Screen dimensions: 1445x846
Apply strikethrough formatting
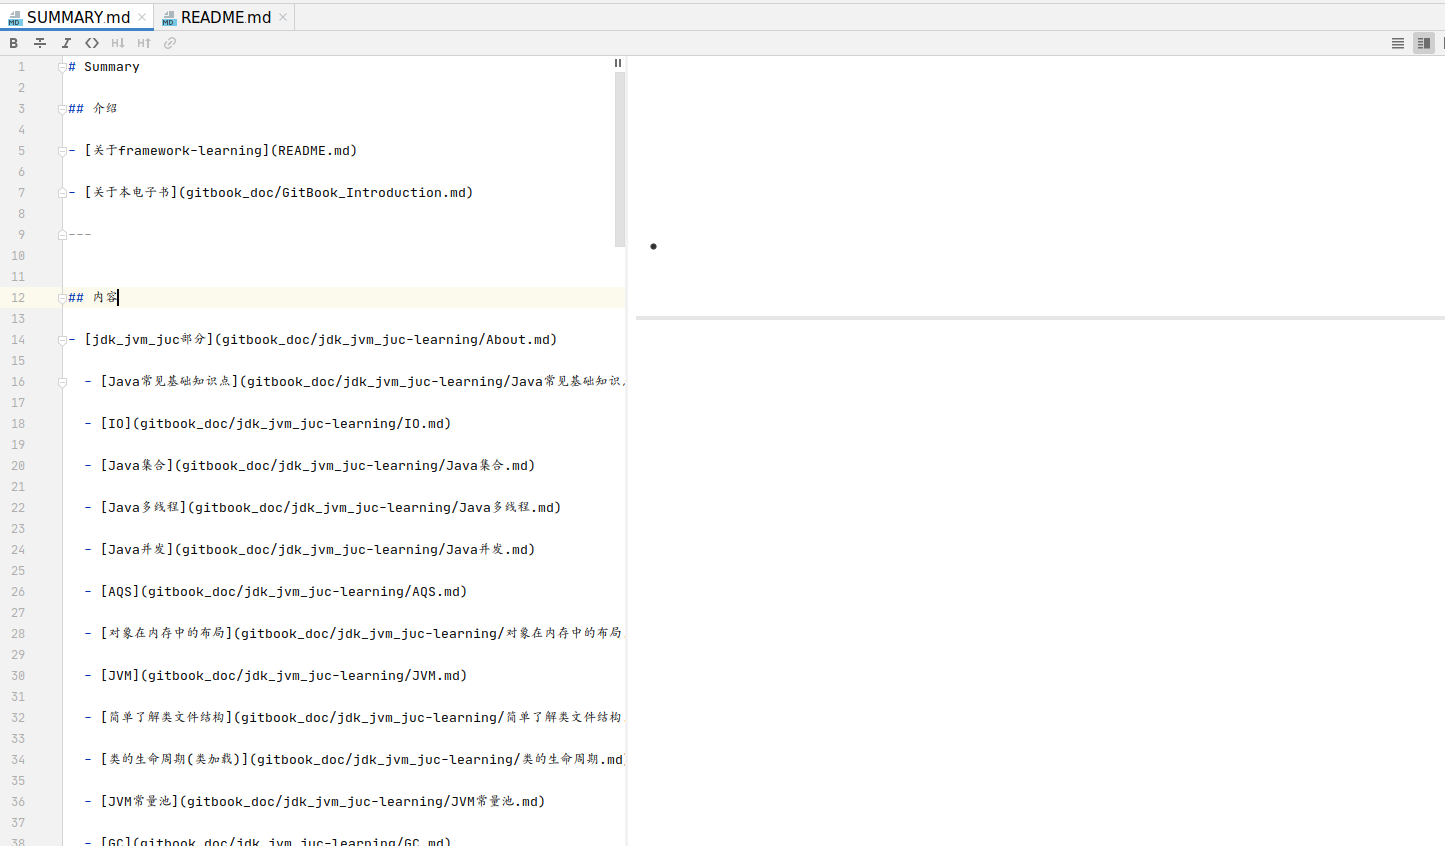pos(40,43)
